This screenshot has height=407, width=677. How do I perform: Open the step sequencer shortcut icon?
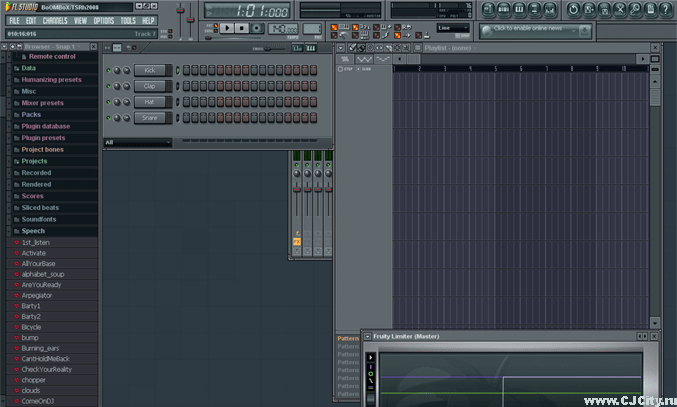click(x=503, y=9)
